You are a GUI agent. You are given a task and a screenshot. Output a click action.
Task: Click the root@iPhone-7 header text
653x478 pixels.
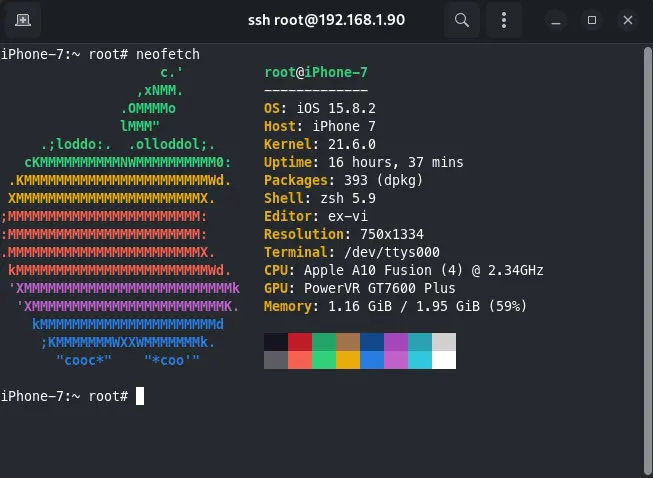[316, 72]
